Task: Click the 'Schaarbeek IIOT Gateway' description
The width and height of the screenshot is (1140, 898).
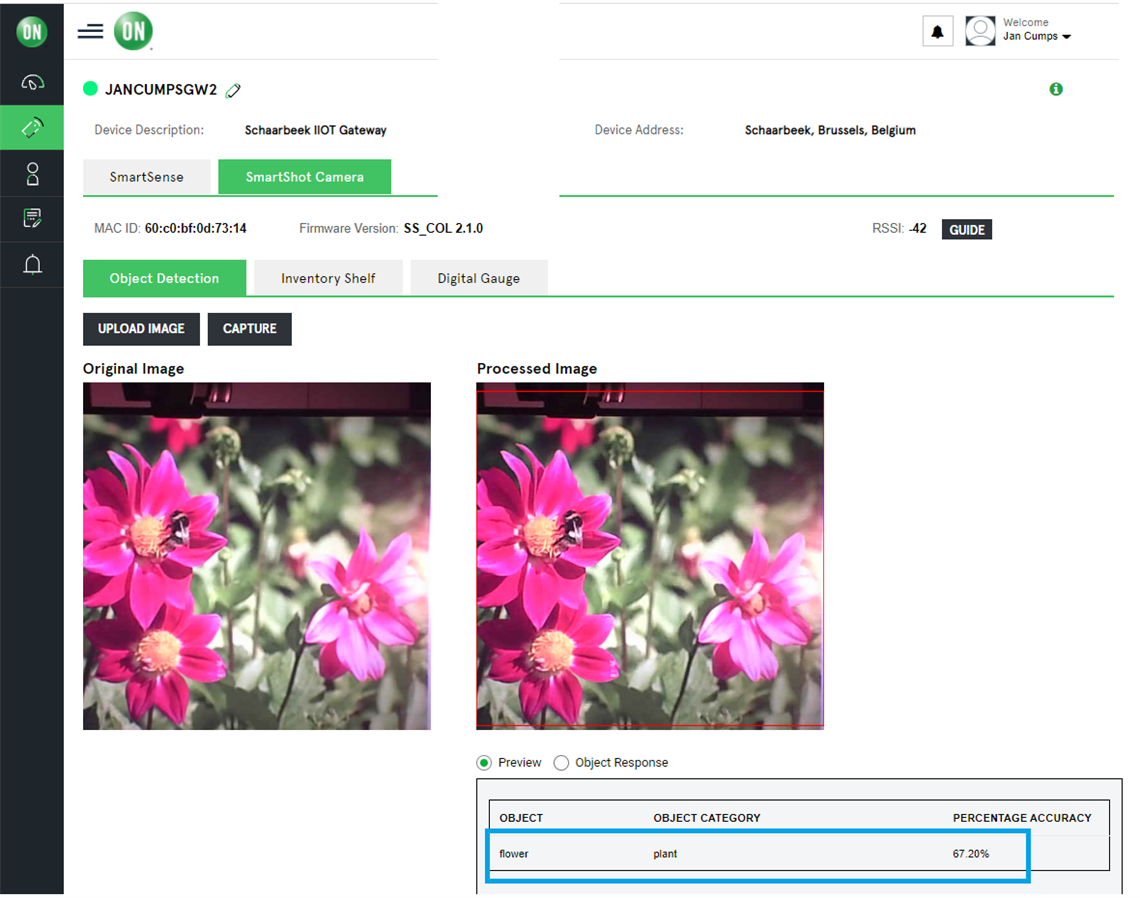Action: tap(316, 130)
